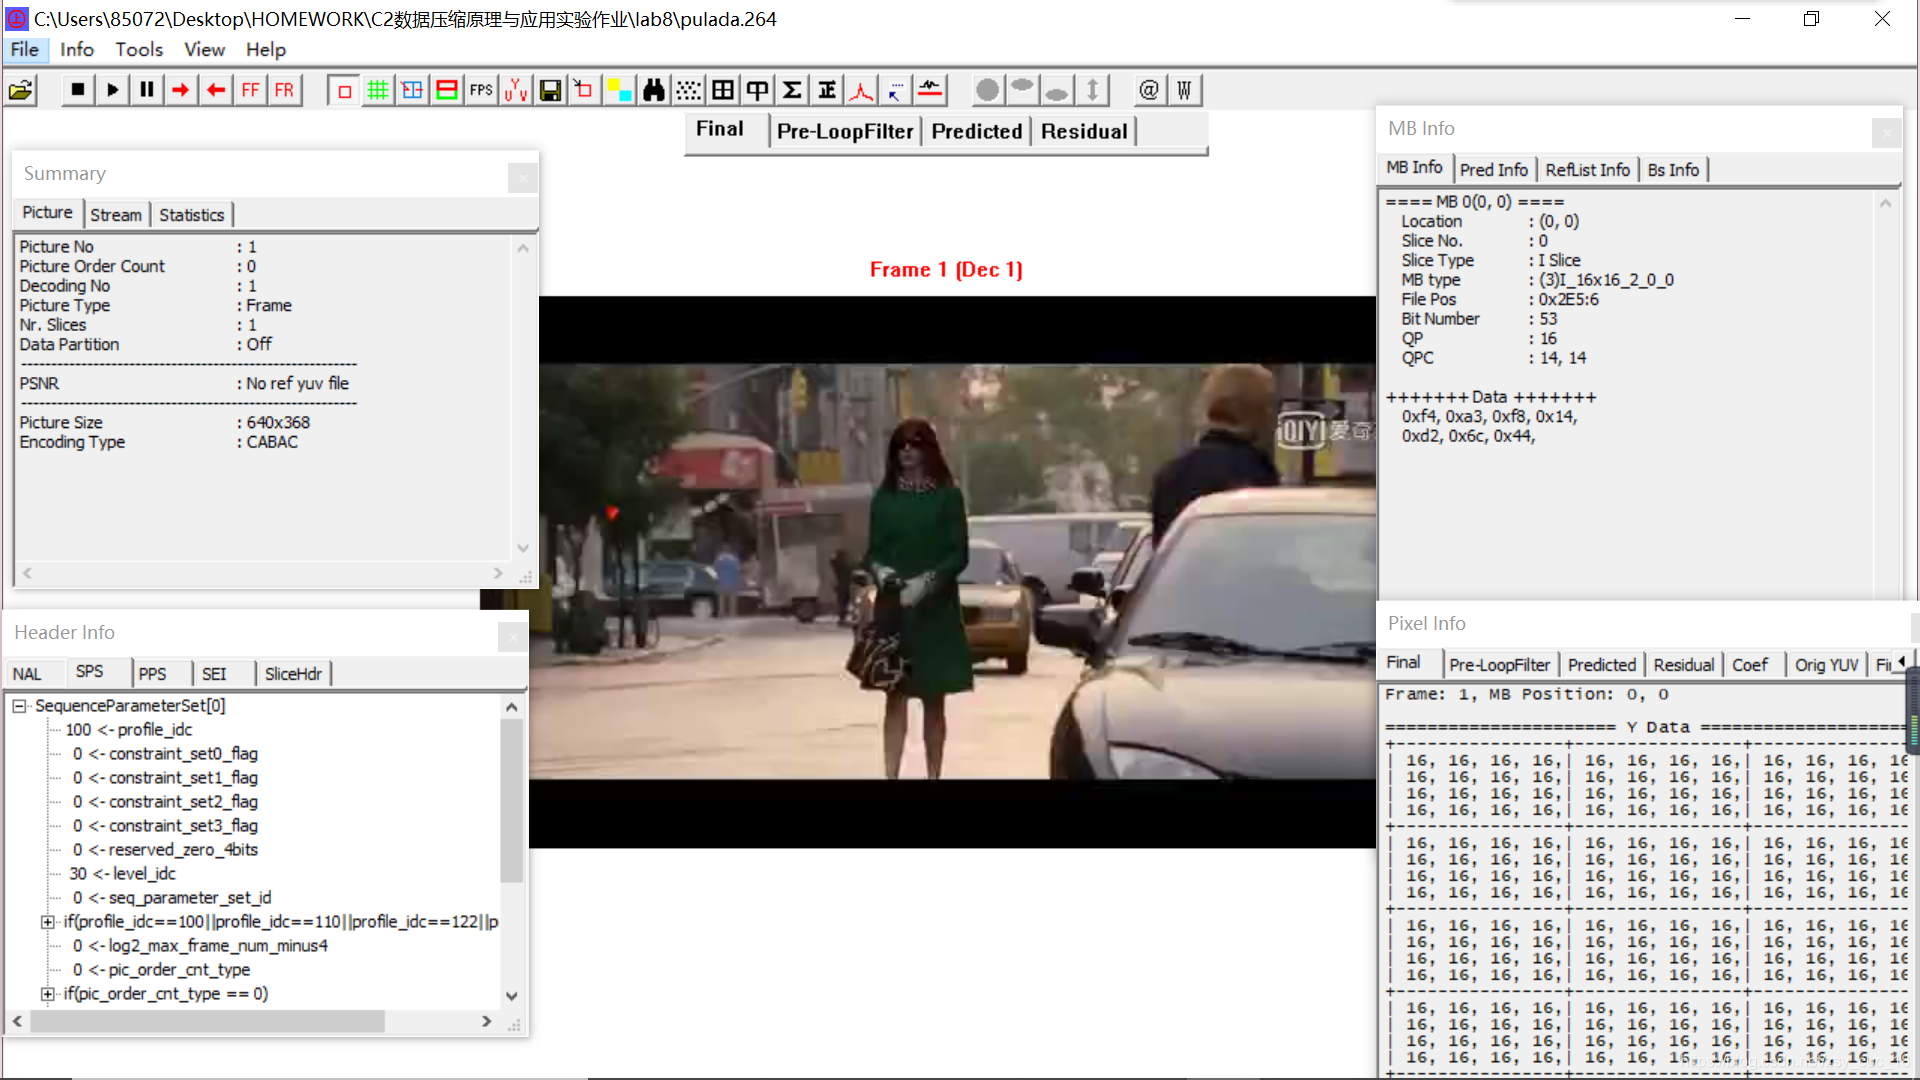Image resolution: width=1920 pixels, height=1080 pixels.
Task: Step backward with the red left arrow
Action: click(215, 91)
